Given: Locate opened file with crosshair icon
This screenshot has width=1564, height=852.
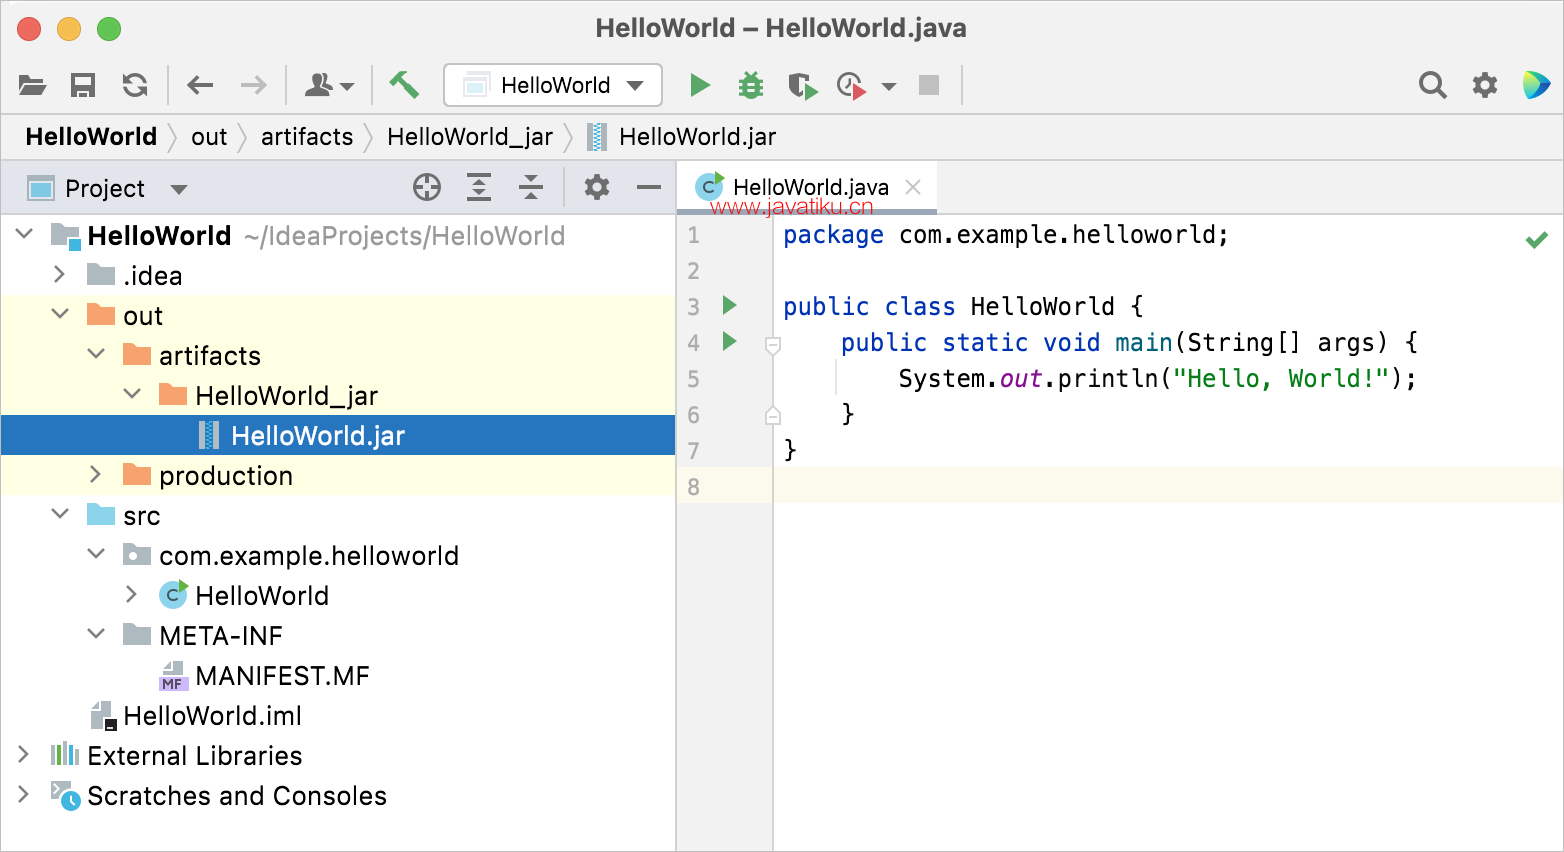Looking at the screenshot, I should (x=427, y=187).
